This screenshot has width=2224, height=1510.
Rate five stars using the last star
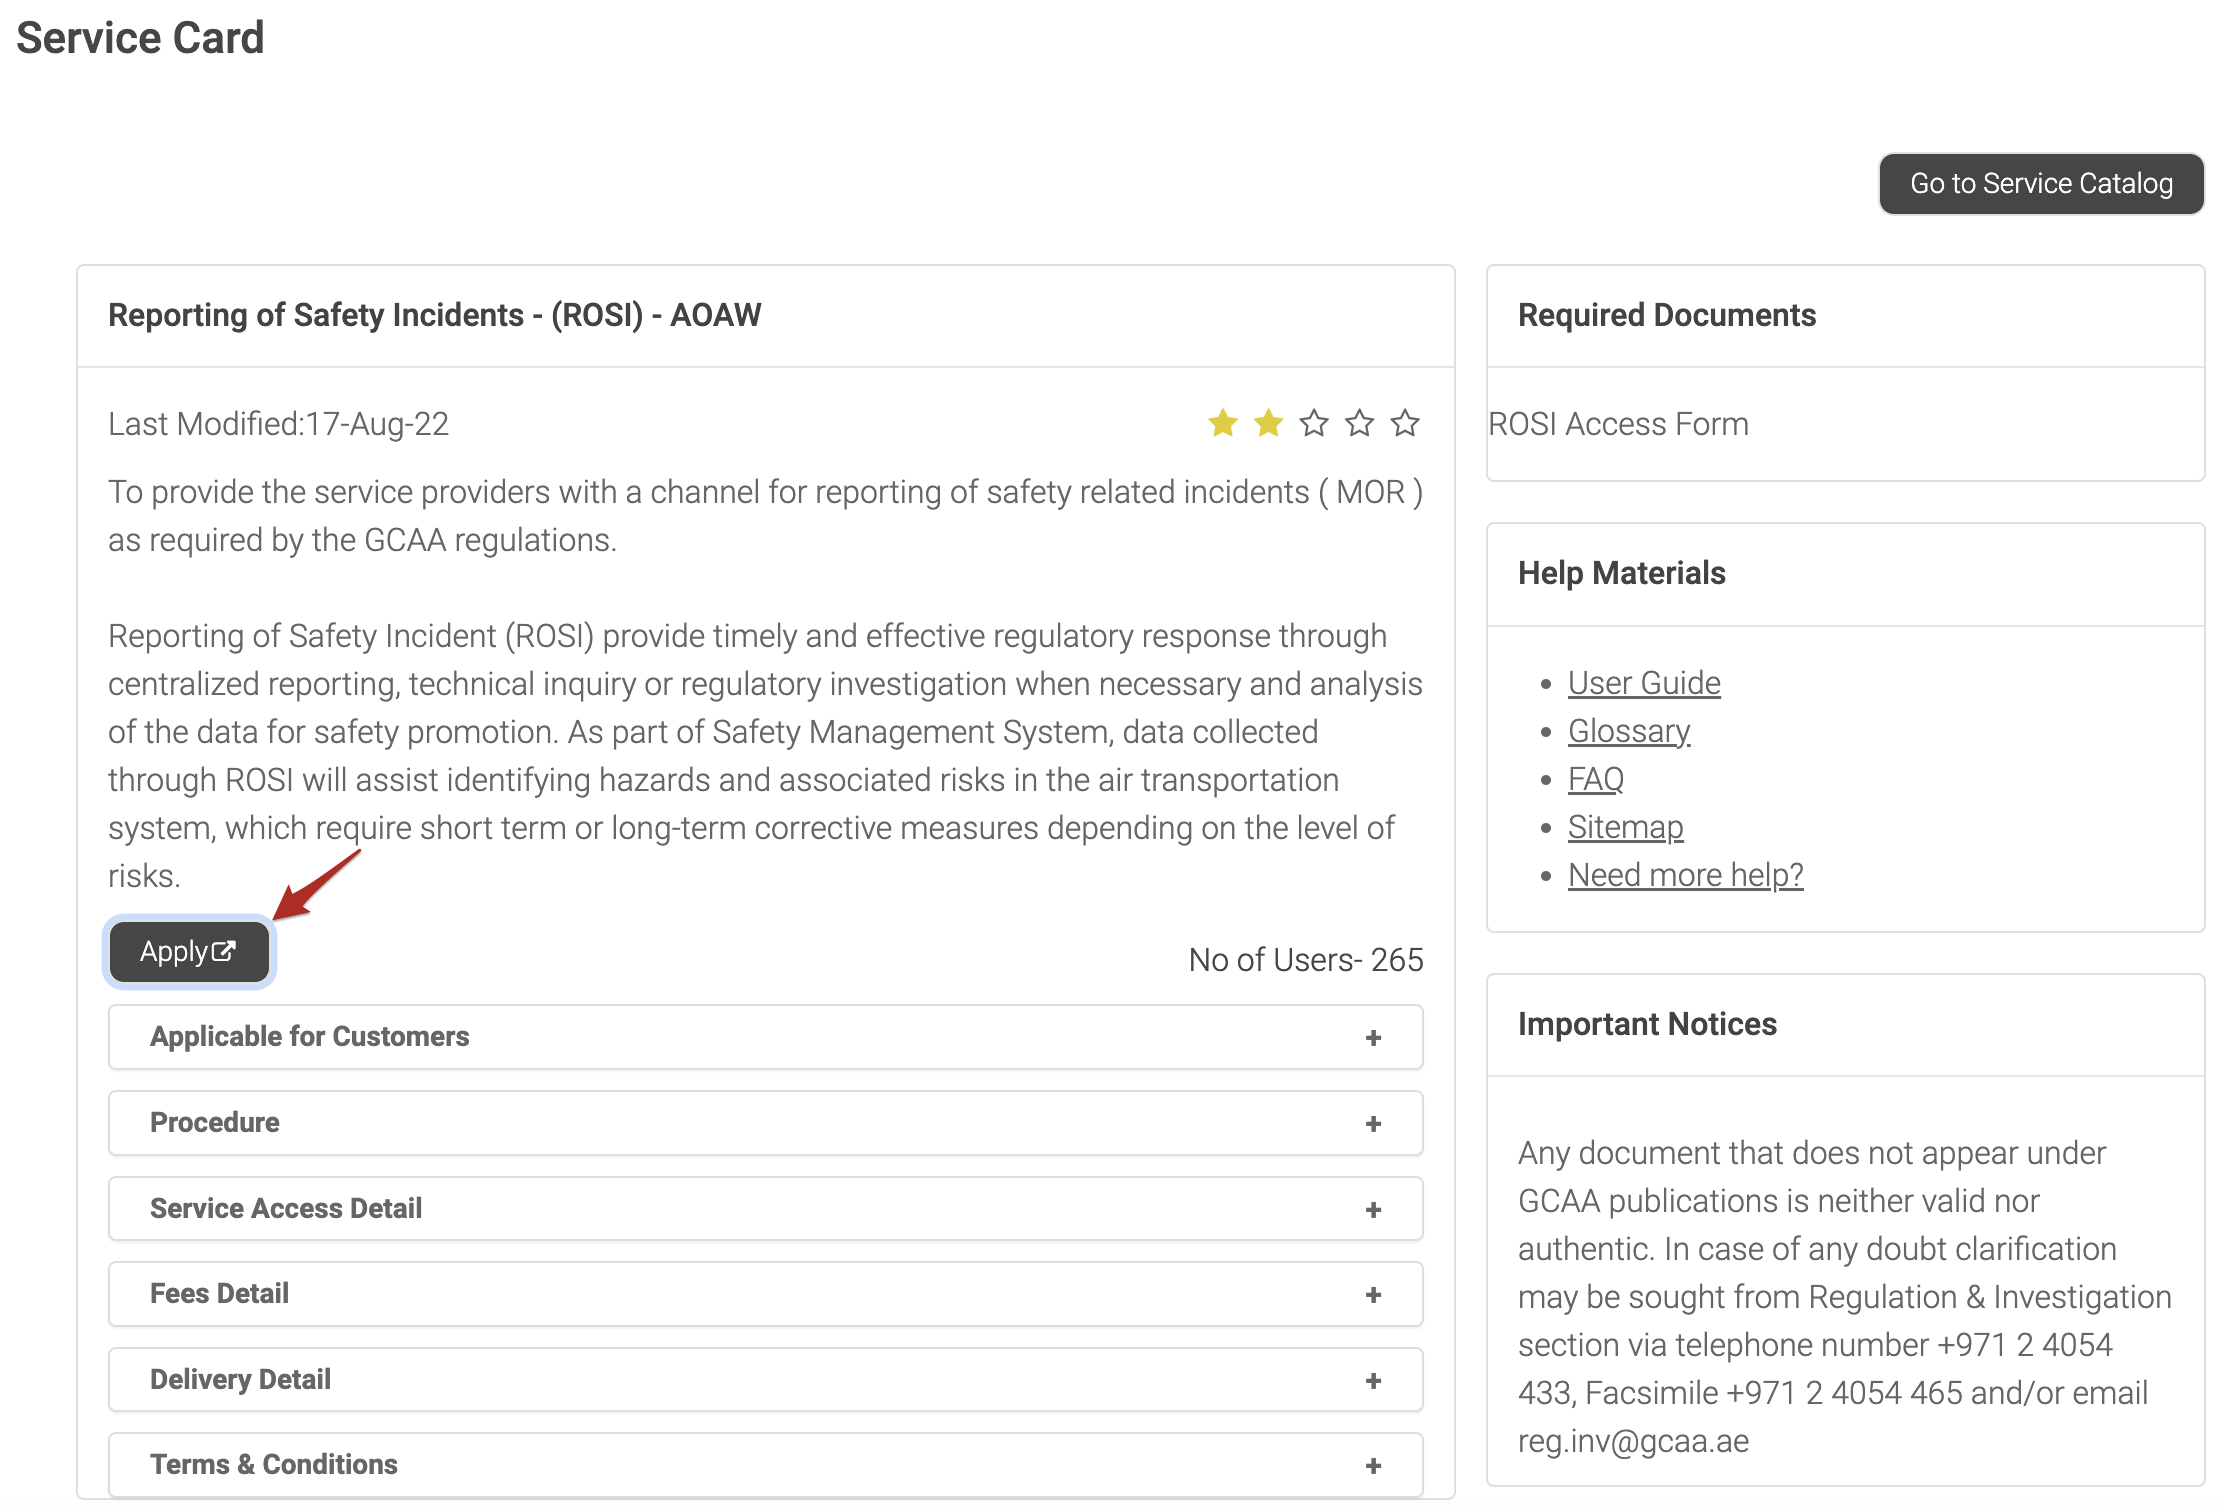pos(1405,423)
